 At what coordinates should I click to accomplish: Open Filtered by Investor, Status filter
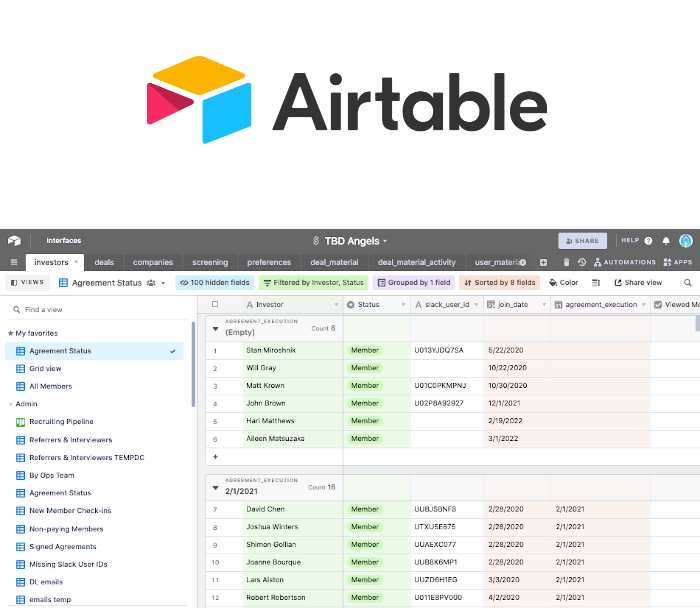[313, 283]
